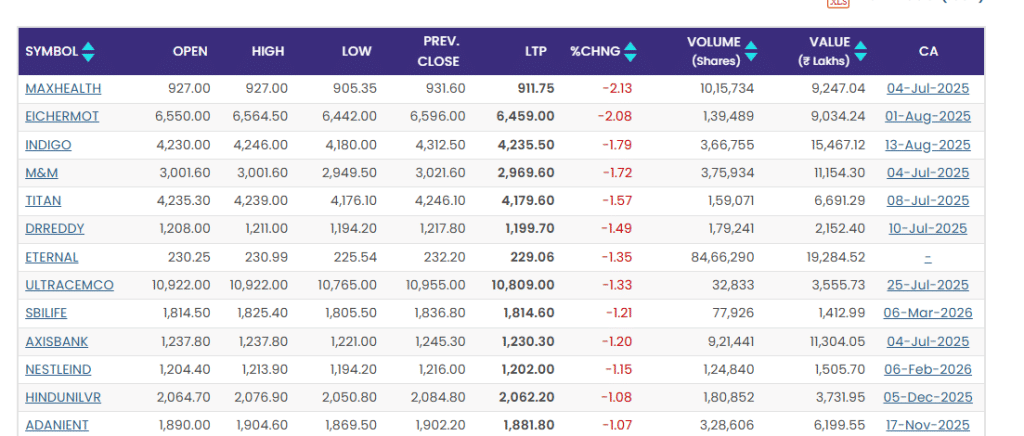Open TITAN stock details
This screenshot has width=1024, height=436.
click(43, 201)
